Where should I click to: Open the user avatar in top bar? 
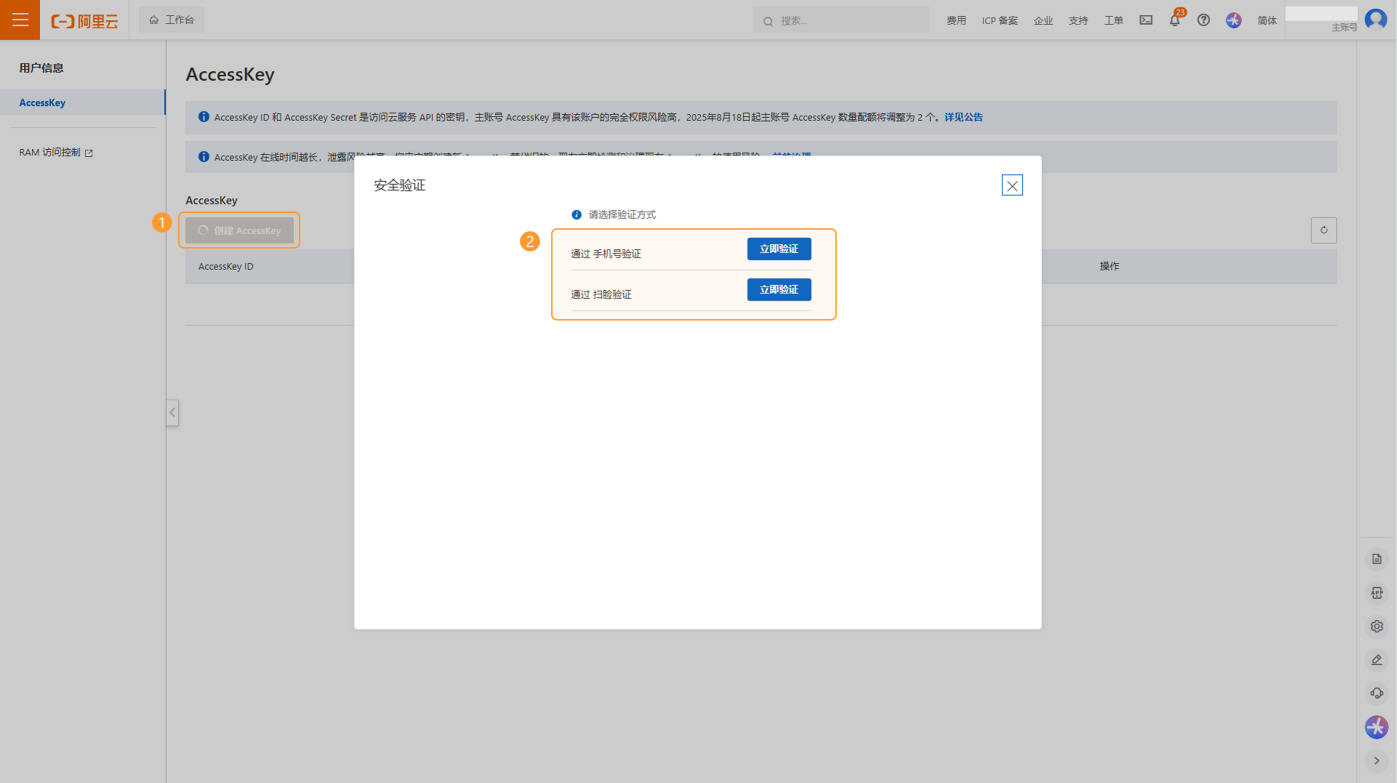(x=1376, y=20)
